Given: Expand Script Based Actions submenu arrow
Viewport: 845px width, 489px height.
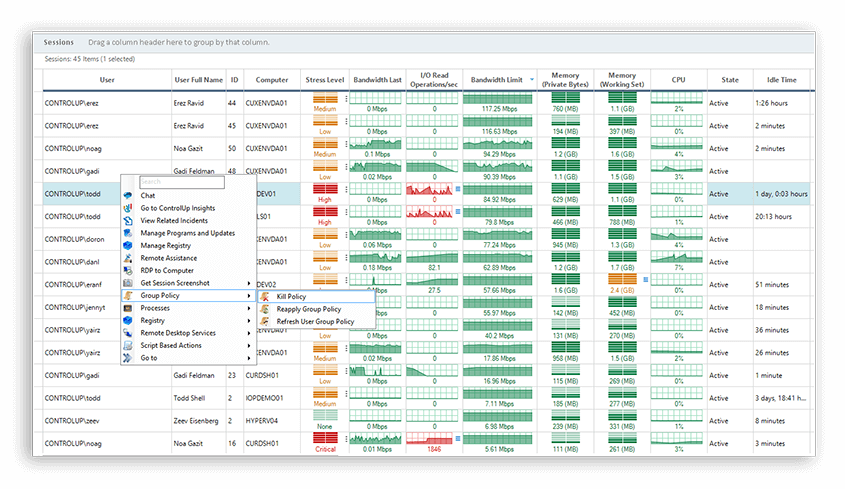Looking at the screenshot, I should [x=249, y=346].
